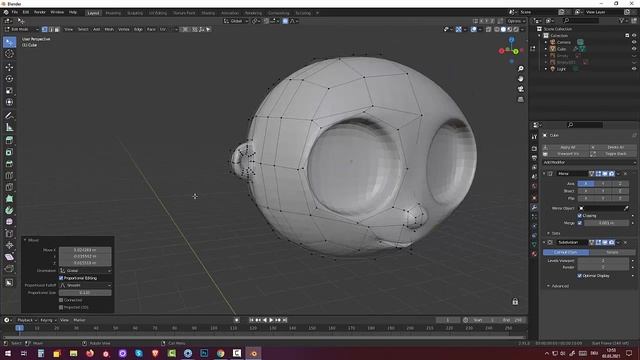Select the Scale tool
The image size is (640, 360).
[x=9, y=91]
